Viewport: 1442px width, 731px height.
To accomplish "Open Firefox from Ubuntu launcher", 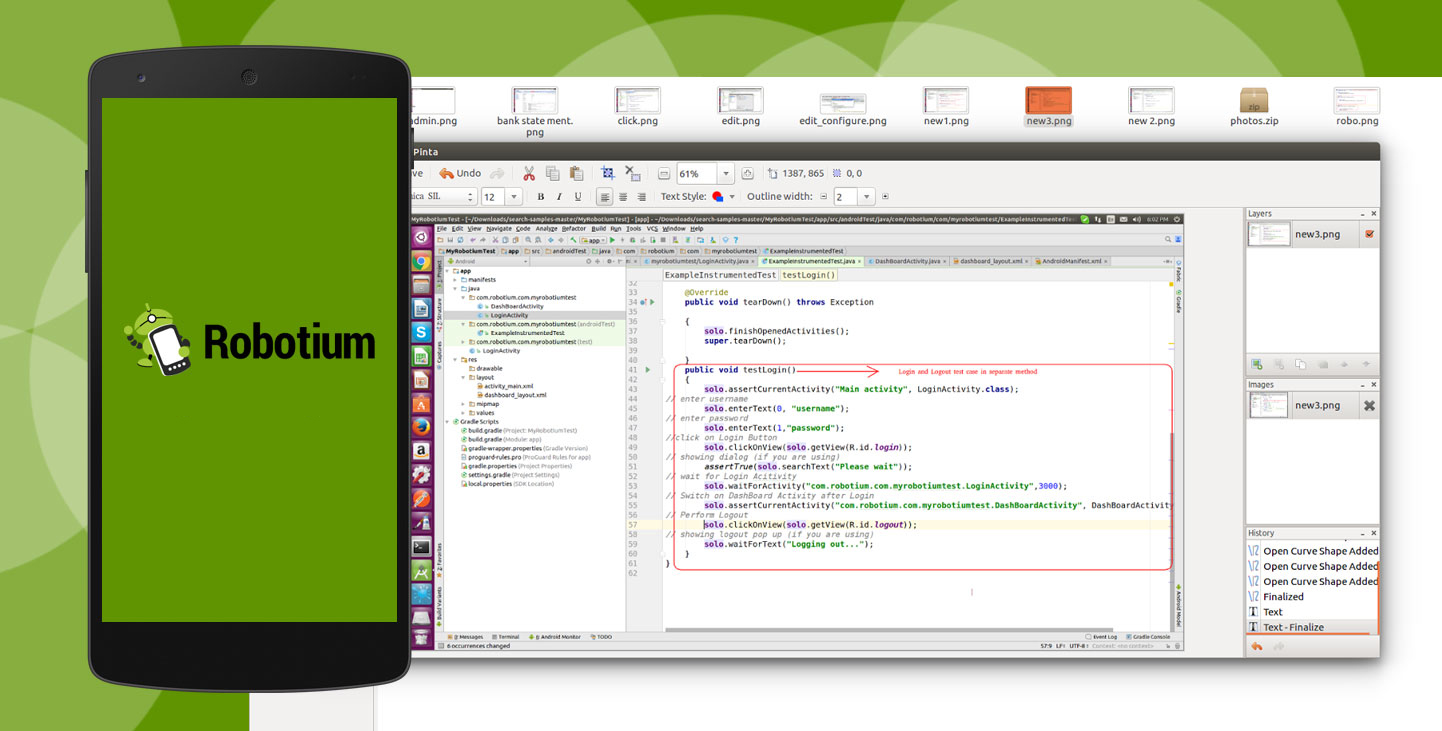I will 422,427.
